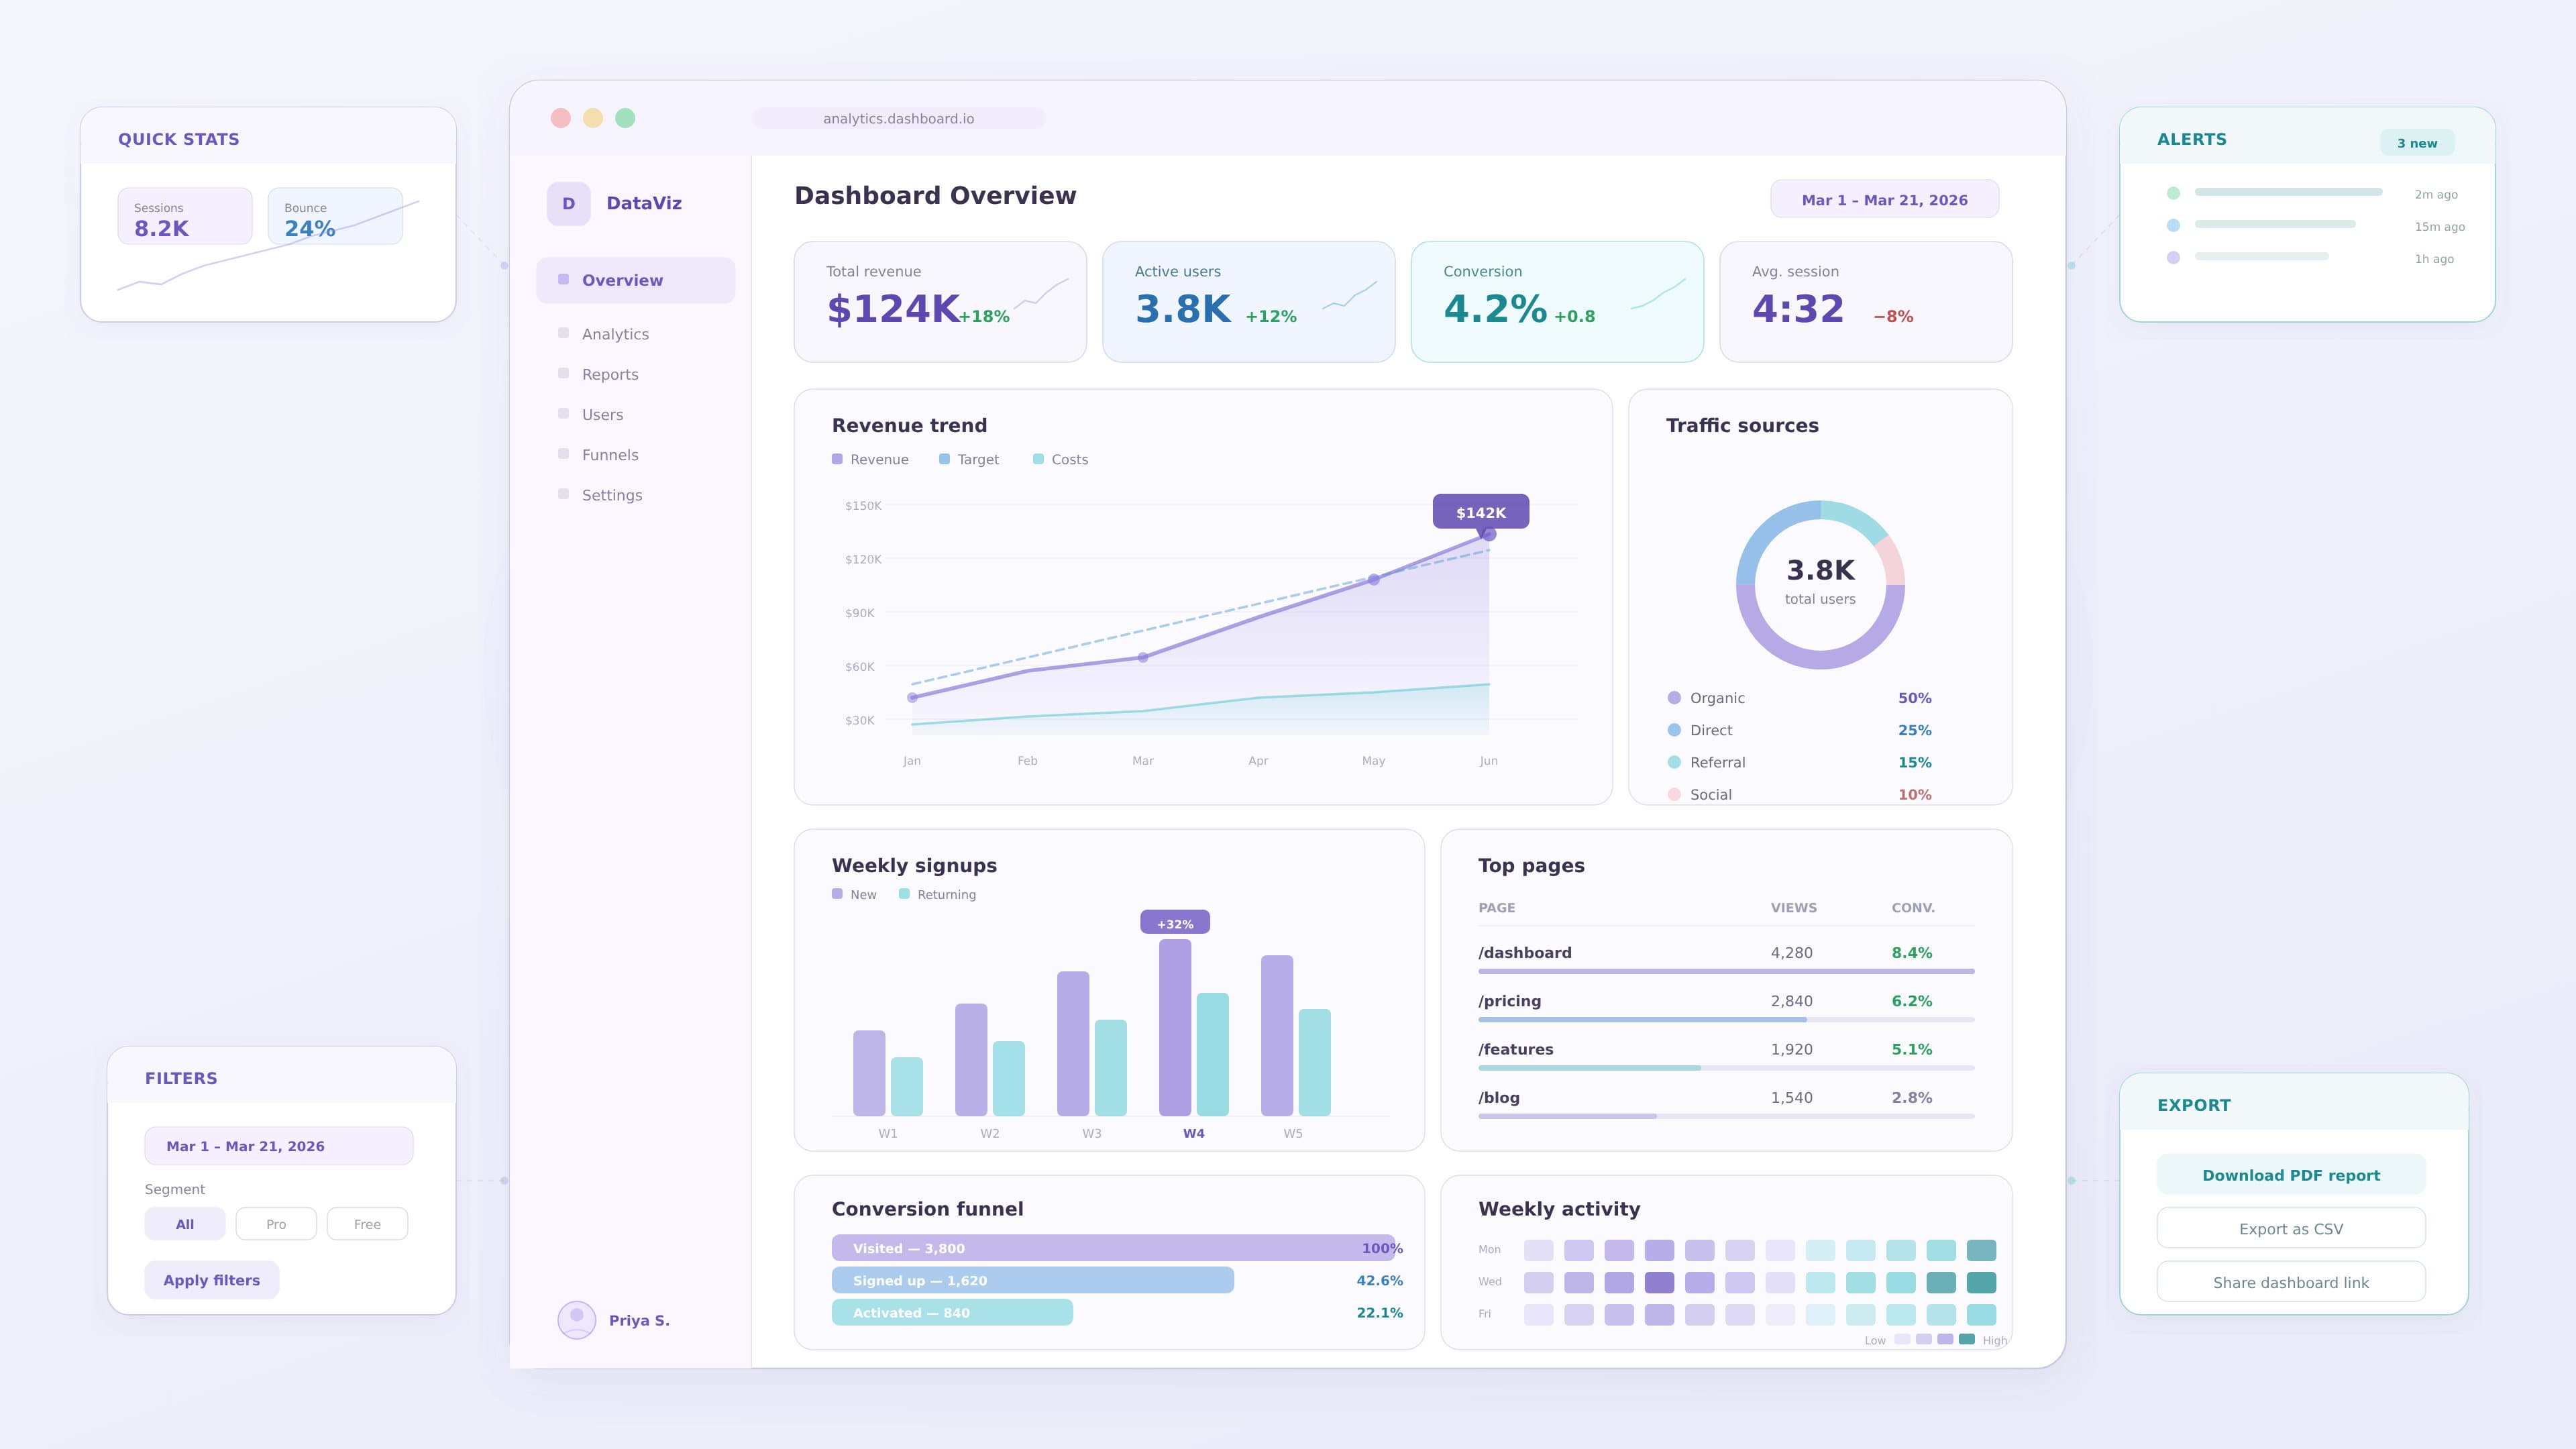Image resolution: width=2576 pixels, height=1449 pixels.
Task: Click the Referral legend dot
Action: click(x=1674, y=762)
